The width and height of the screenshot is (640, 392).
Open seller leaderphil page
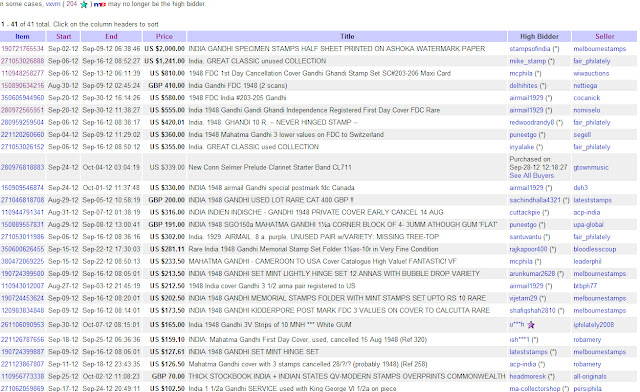click(587, 261)
